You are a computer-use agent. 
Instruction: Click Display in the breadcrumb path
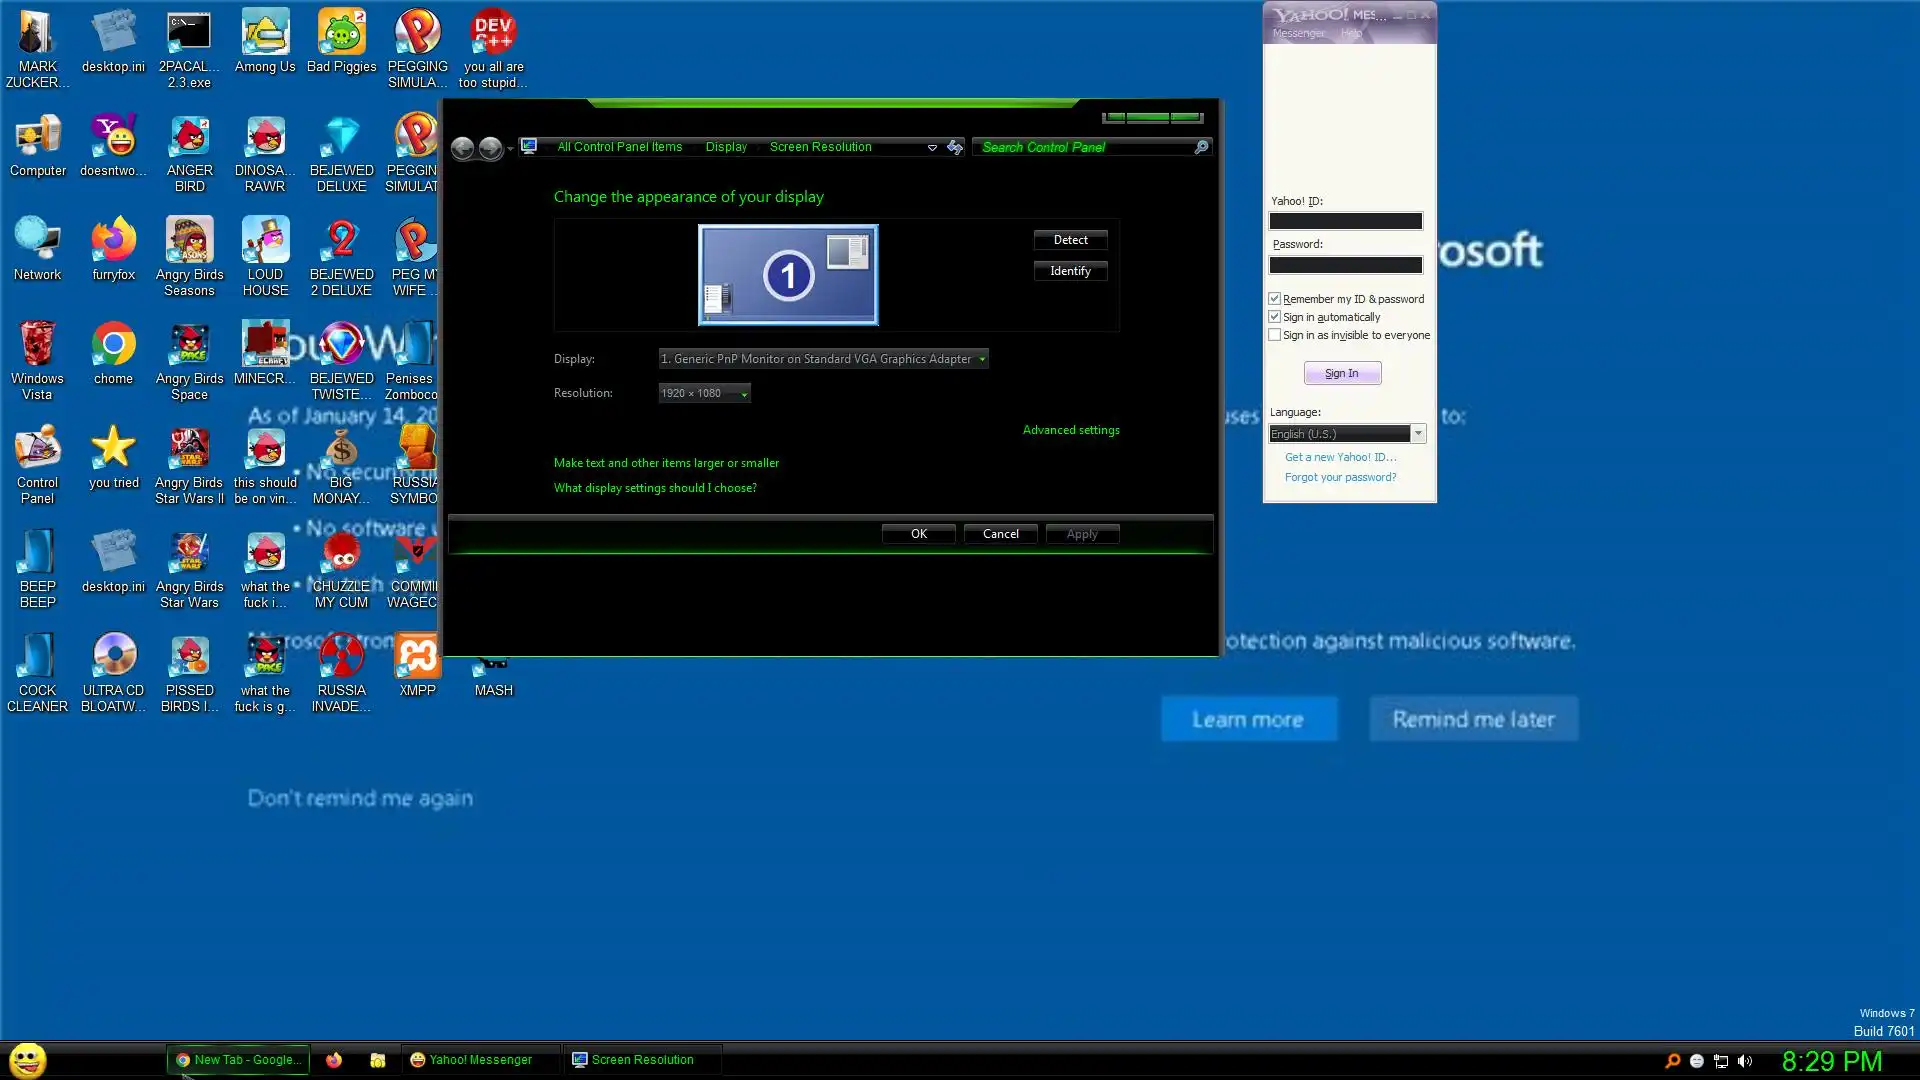(x=726, y=147)
